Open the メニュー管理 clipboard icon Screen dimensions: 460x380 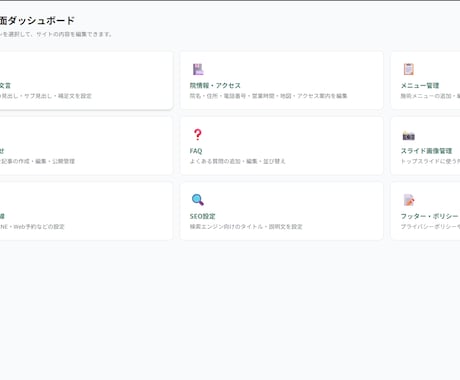pyautogui.click(x=409, y=69)
